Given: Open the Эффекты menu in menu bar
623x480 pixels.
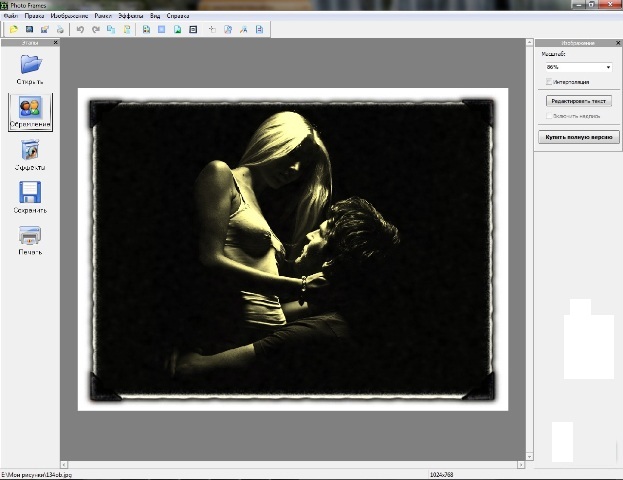Looking at the screenshot, I should [x=130, y=17].
